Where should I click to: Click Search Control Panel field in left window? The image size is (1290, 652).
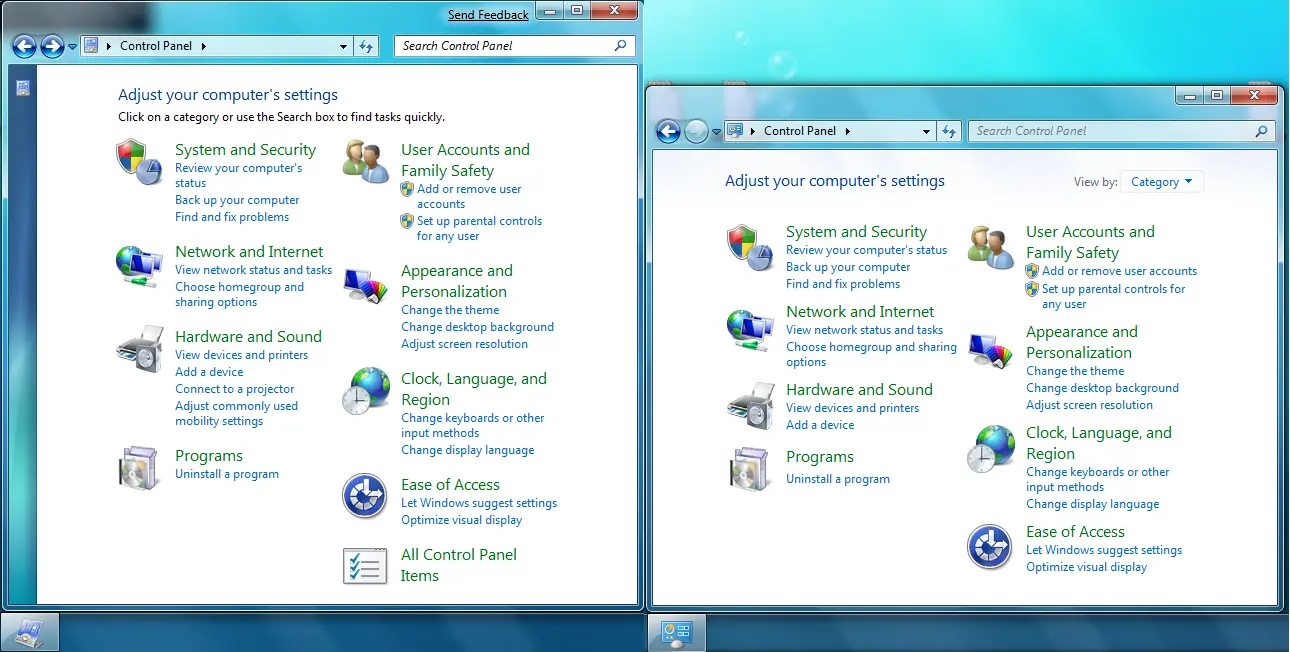pyautogui.click(x=515, y=46)
